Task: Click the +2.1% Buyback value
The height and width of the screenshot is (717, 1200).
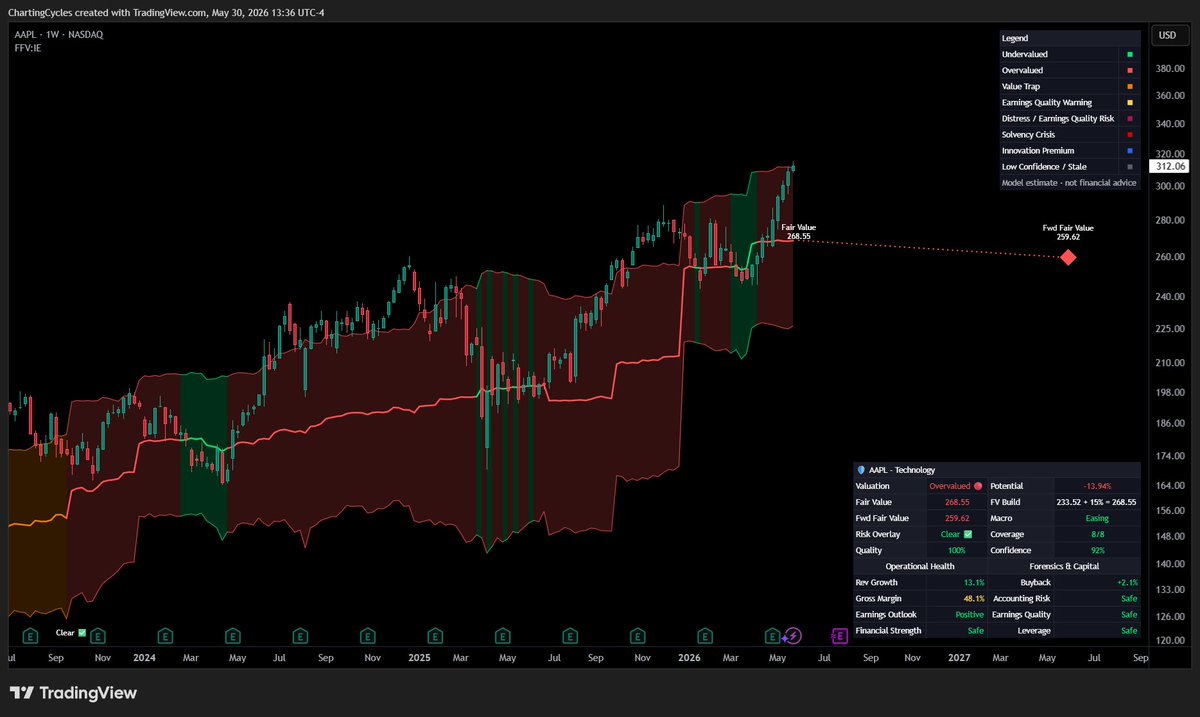Action: (1127, 582)
